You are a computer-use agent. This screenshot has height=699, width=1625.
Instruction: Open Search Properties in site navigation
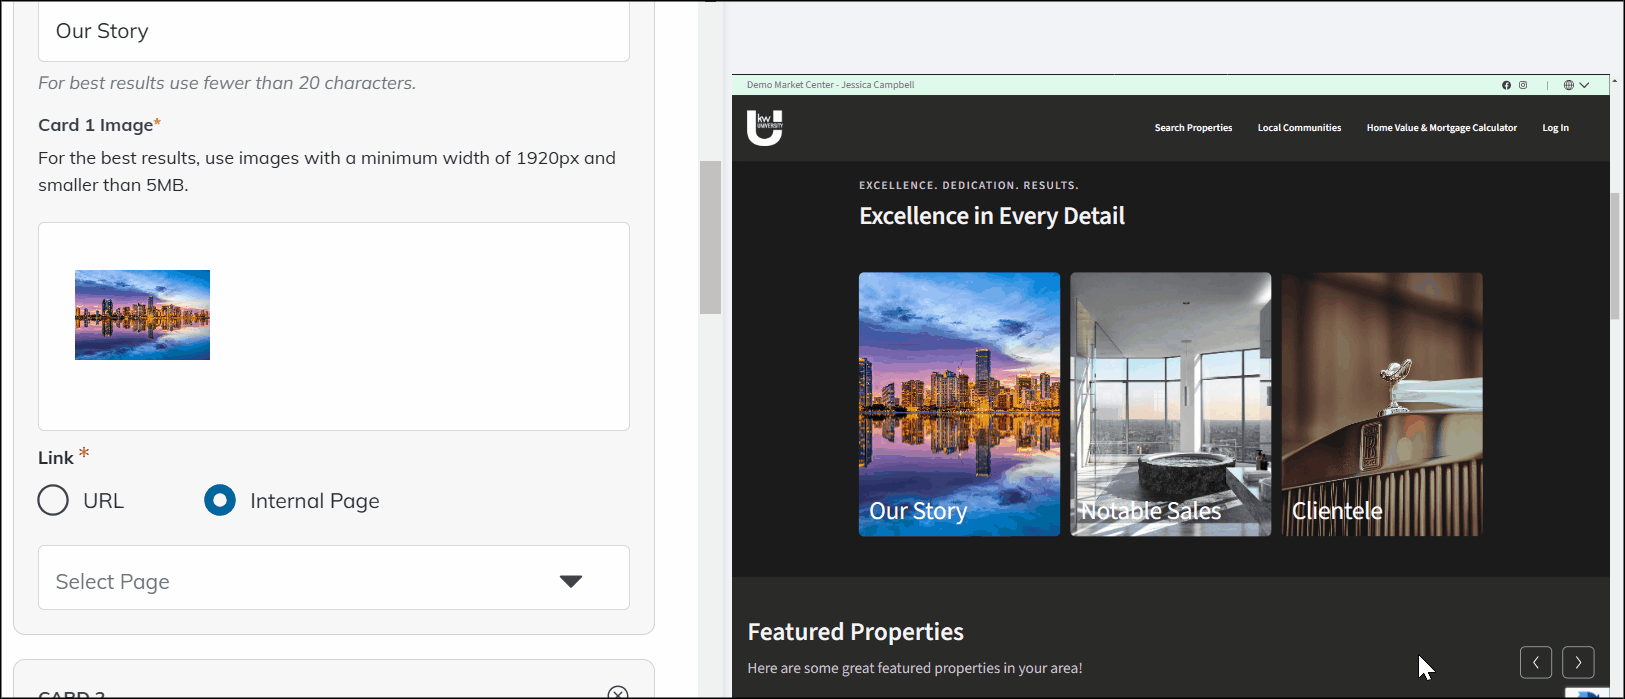point(1193,128)
